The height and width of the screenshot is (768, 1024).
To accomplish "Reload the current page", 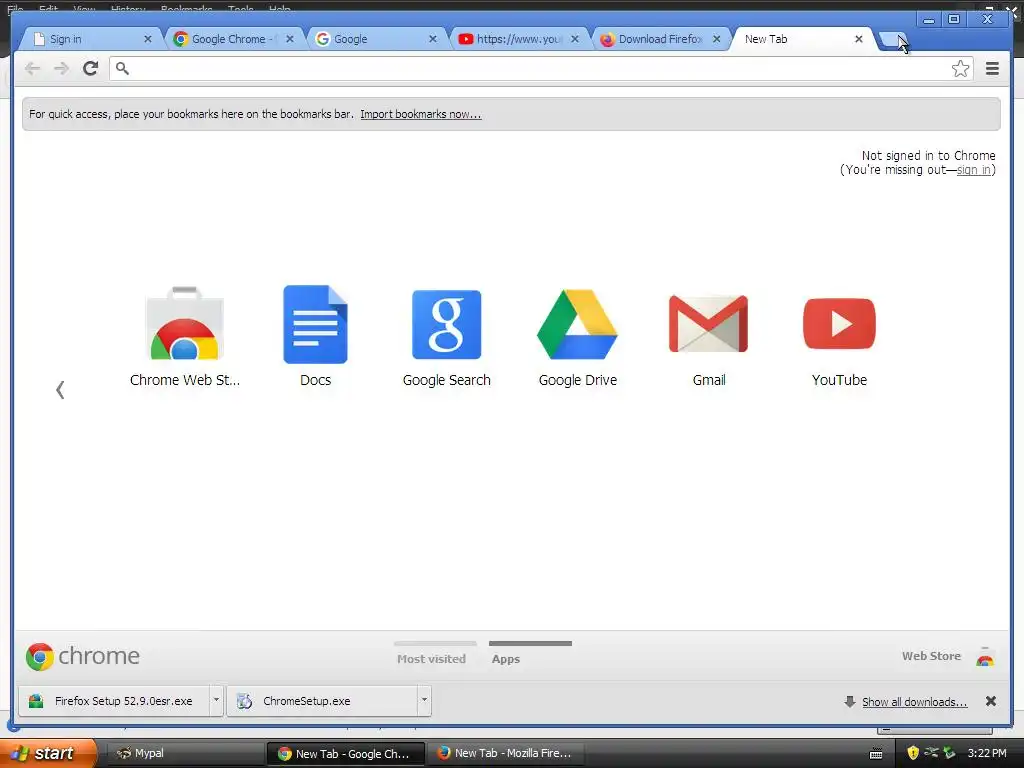I will click(x=91, y=69).
